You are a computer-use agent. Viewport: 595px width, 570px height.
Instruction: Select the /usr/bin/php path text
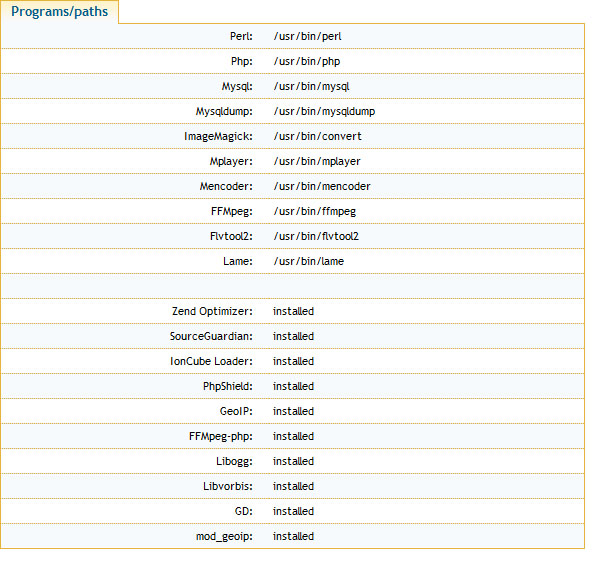tap(307, 61)
